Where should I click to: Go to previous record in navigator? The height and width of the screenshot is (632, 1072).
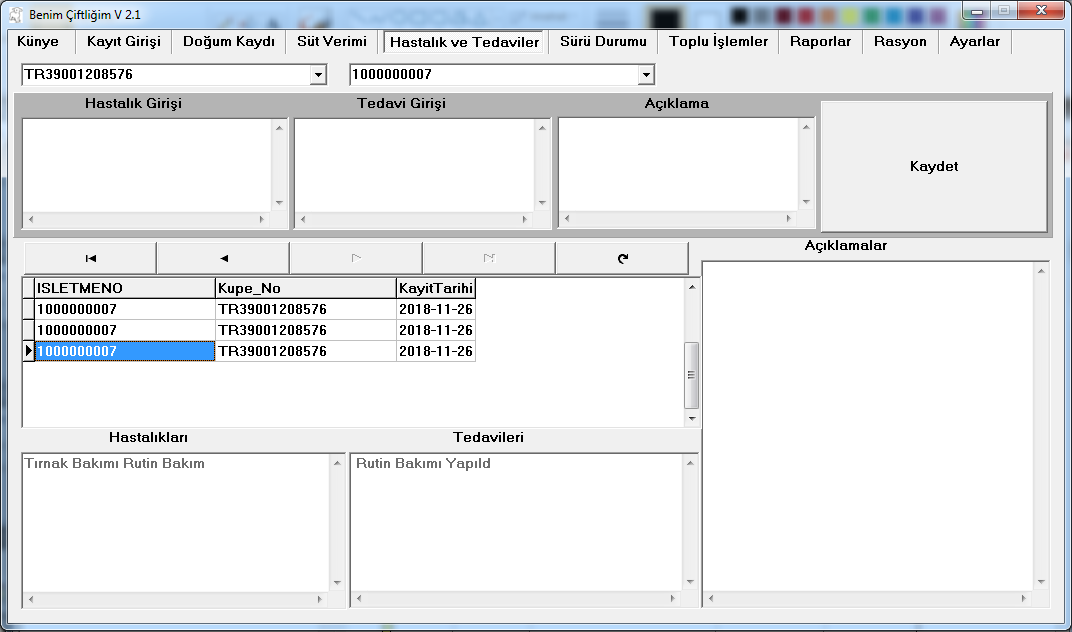pyautogui.click(x=223, y=258)
